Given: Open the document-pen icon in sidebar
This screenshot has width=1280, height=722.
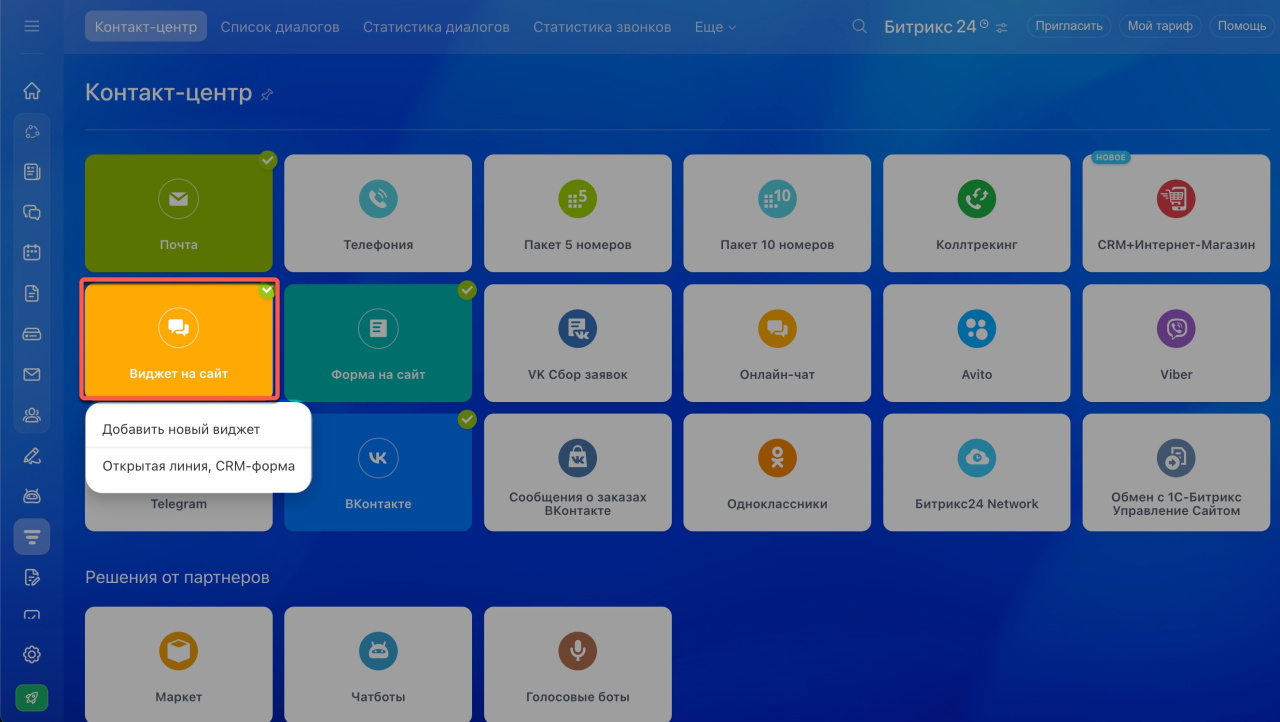Looking at the screenshot, I should 32,577.
